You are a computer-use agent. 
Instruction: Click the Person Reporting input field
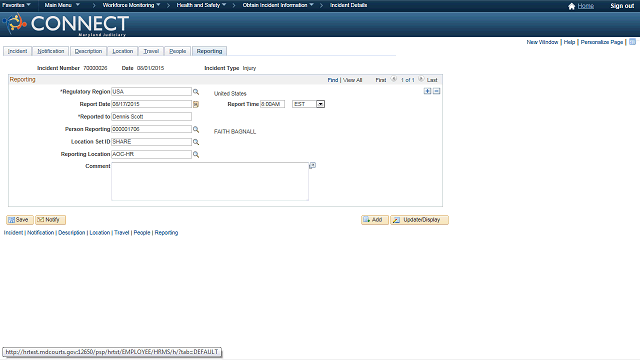151,129
